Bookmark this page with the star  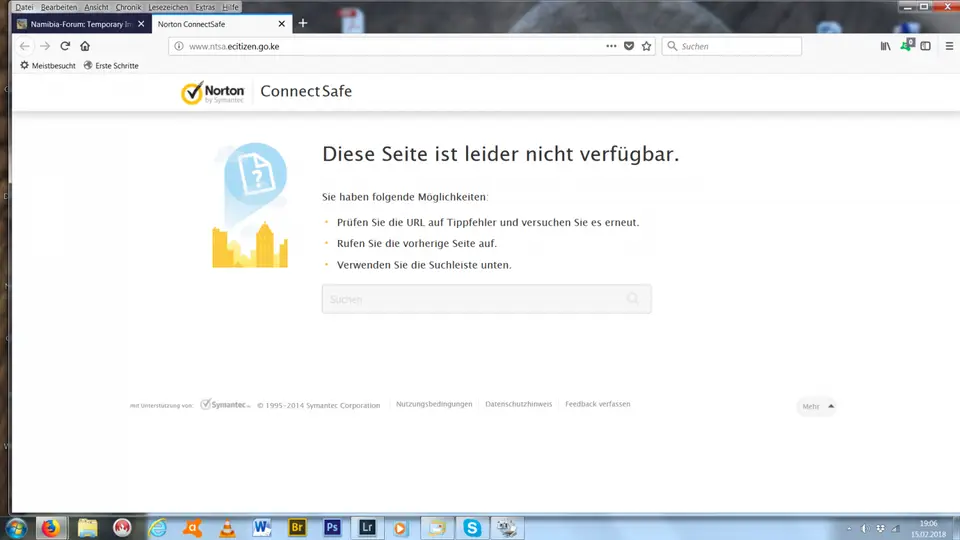(647, 46)
